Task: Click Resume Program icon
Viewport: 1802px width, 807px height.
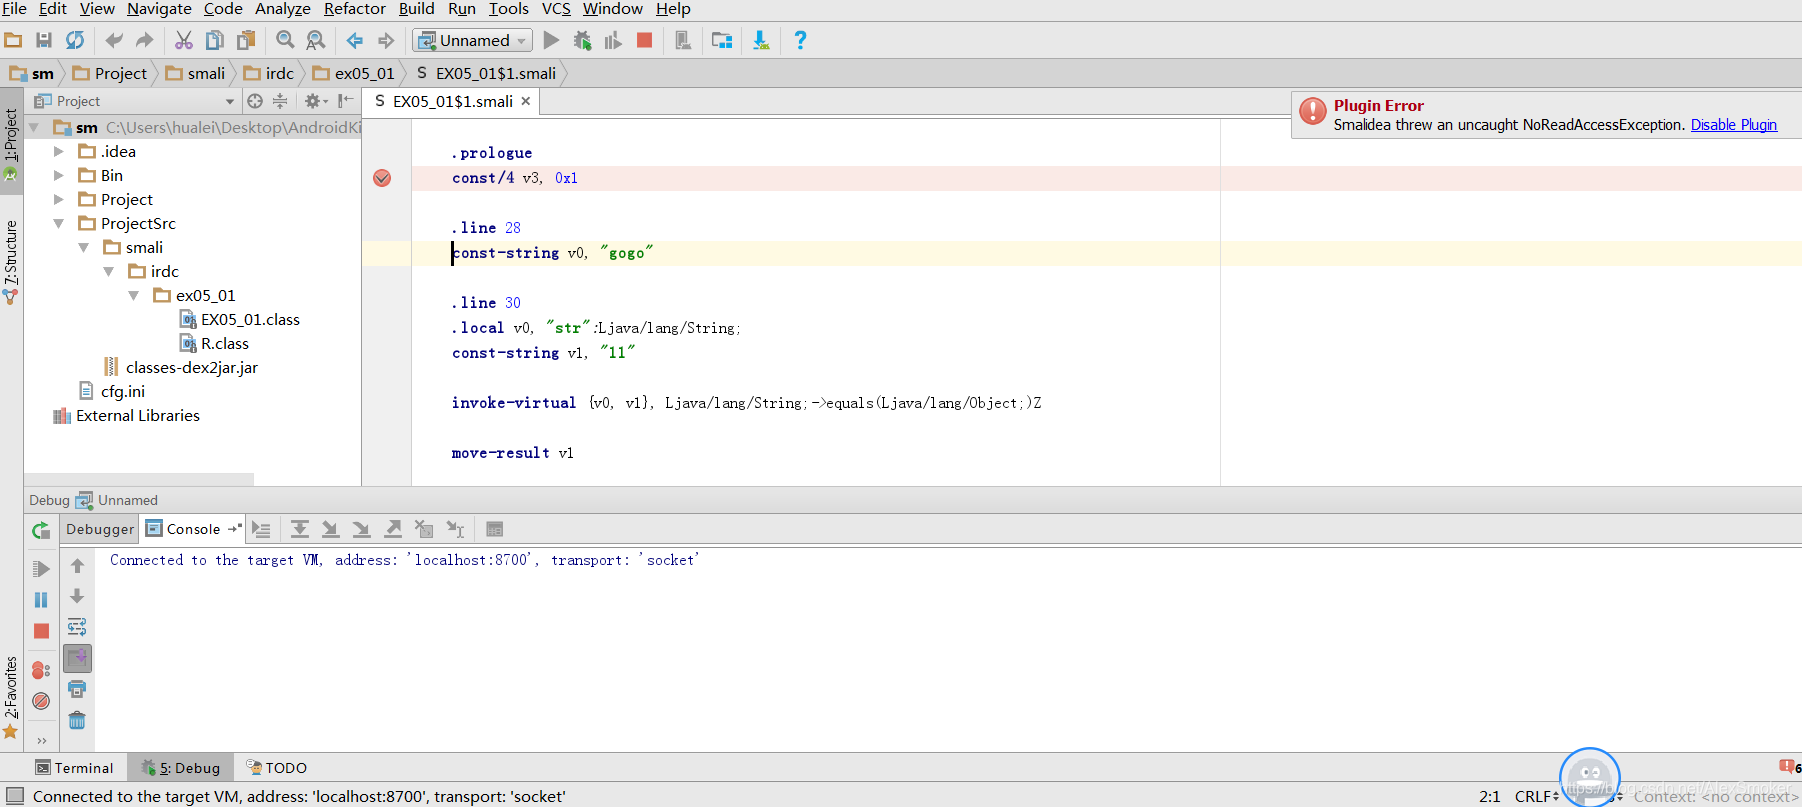Action: [41, 569]
